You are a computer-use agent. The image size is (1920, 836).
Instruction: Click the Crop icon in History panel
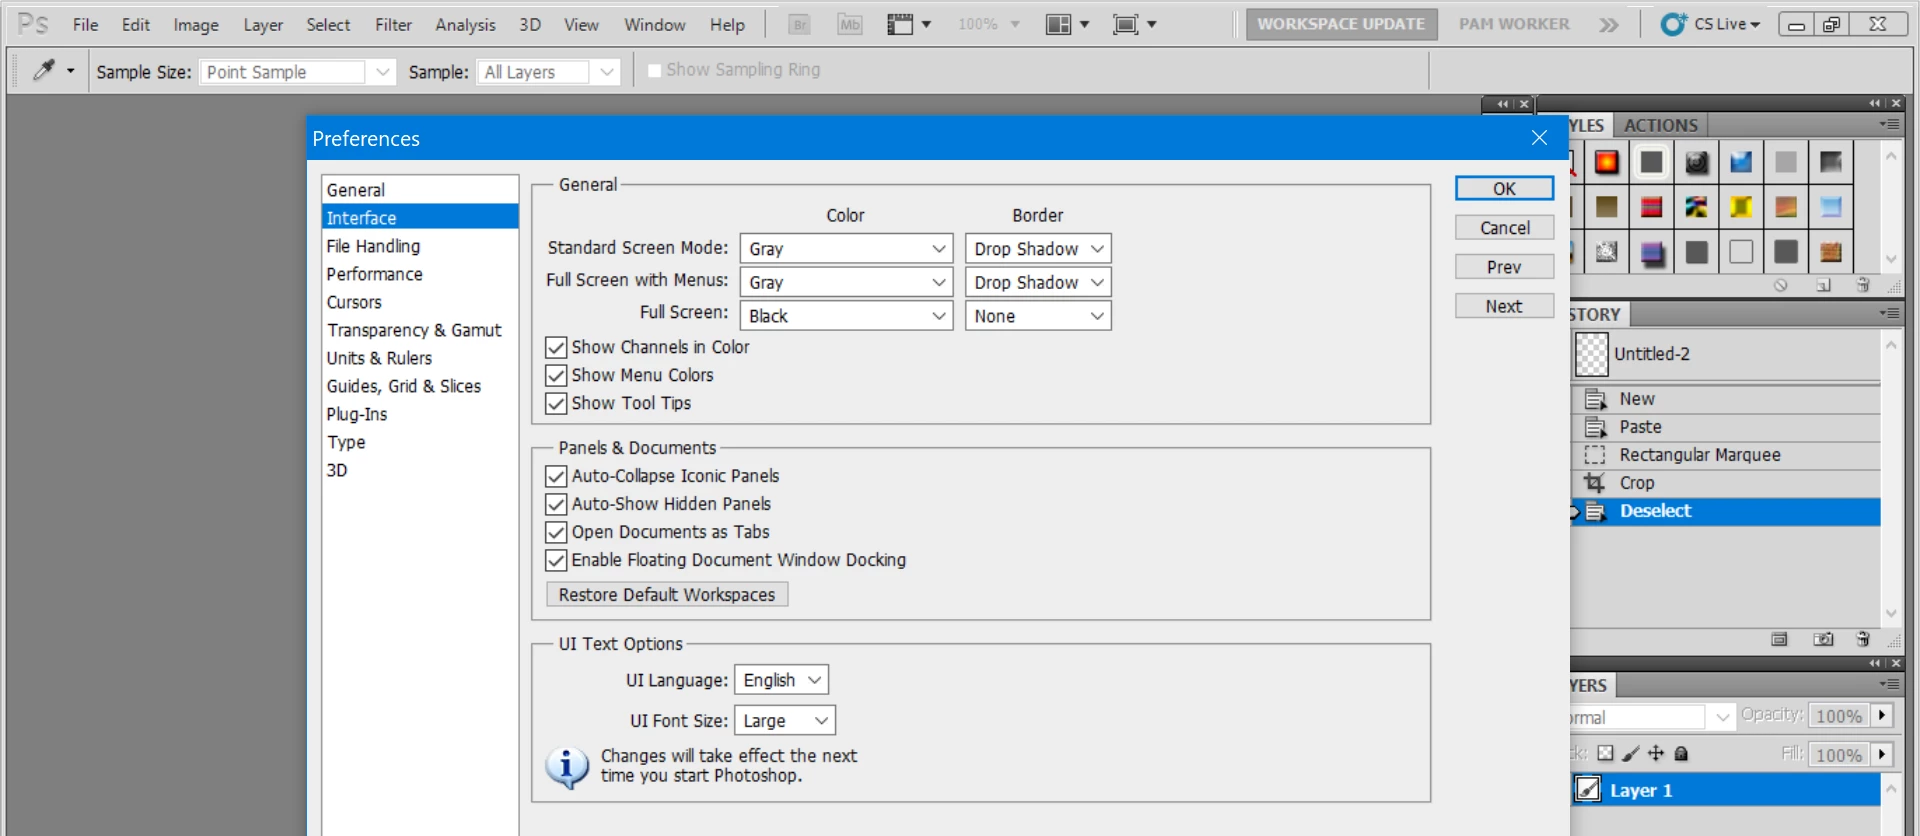(x=1594, y=483)
